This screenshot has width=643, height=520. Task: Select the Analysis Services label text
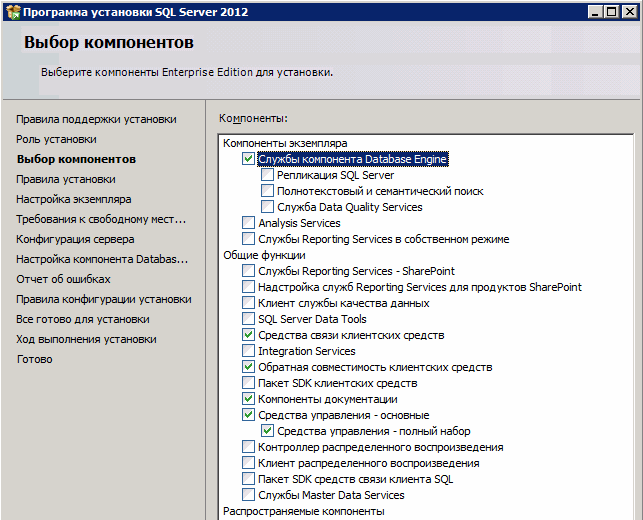[299, 223]
